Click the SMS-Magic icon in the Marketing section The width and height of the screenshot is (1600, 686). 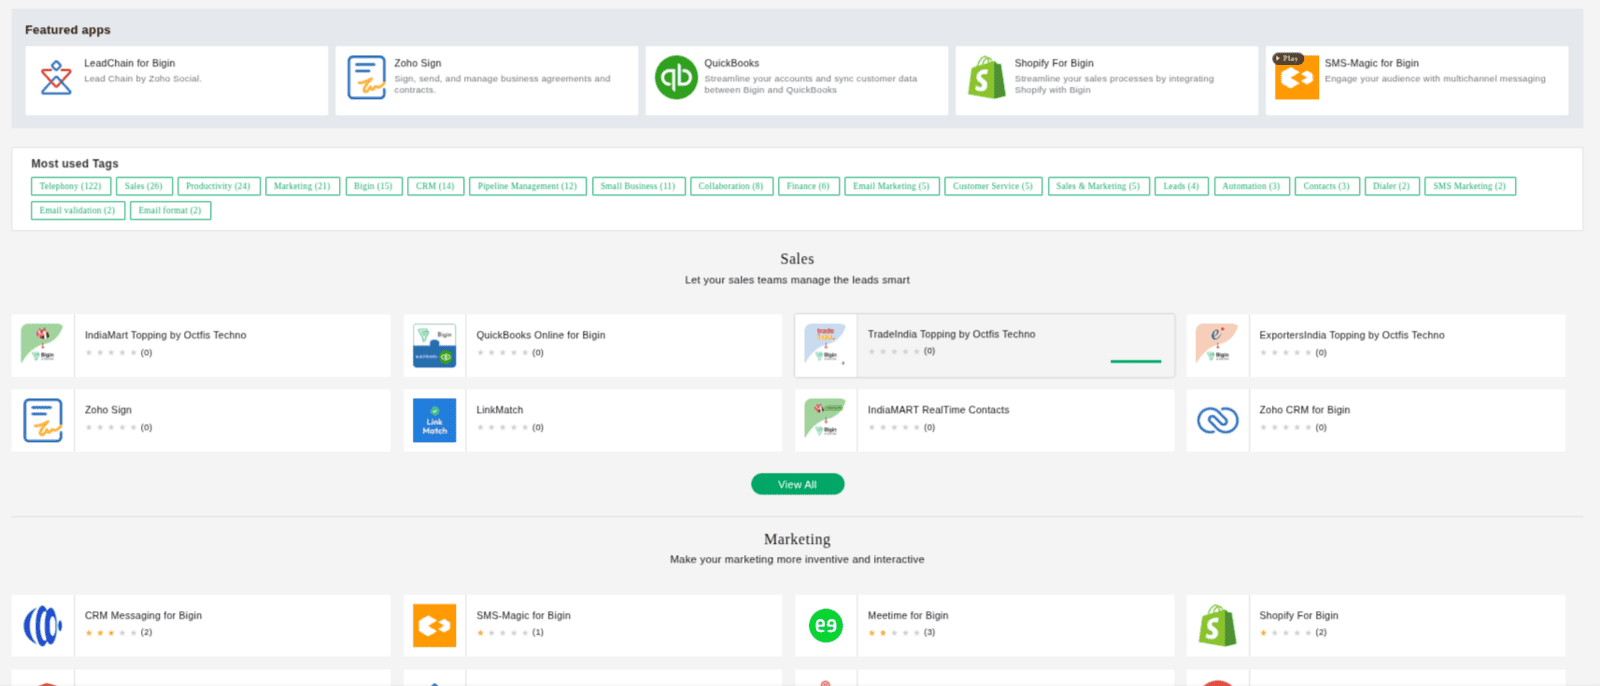(x=434, y=626)
